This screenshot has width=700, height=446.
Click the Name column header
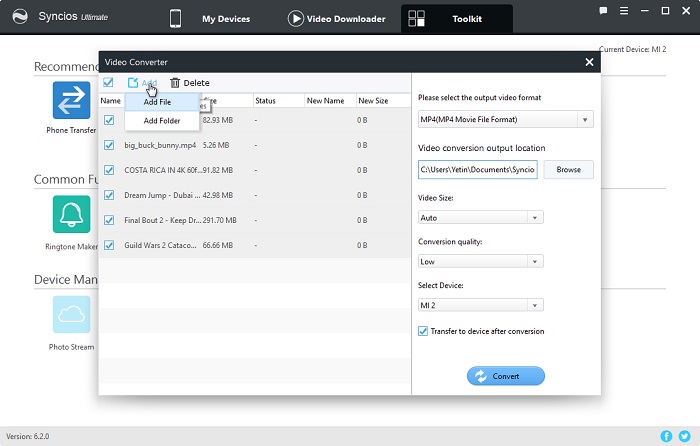tap(110, 100)
